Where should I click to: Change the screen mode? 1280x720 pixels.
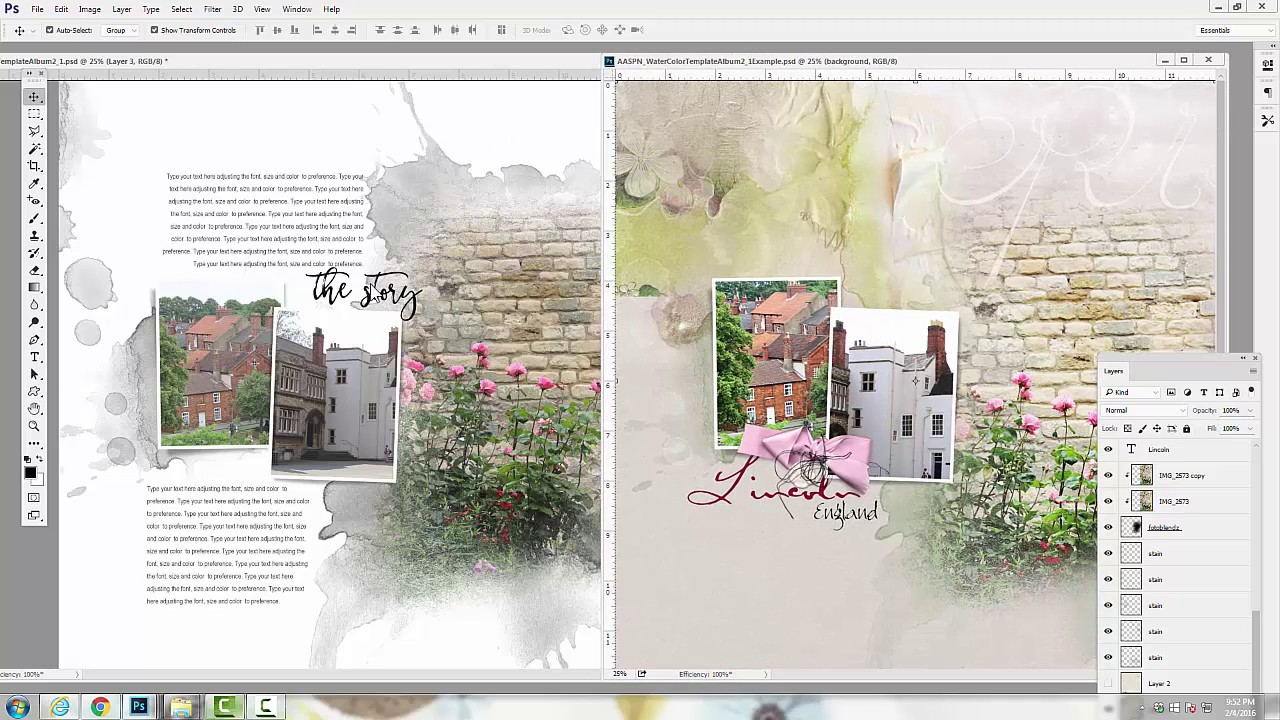click(x=34, y=515)
